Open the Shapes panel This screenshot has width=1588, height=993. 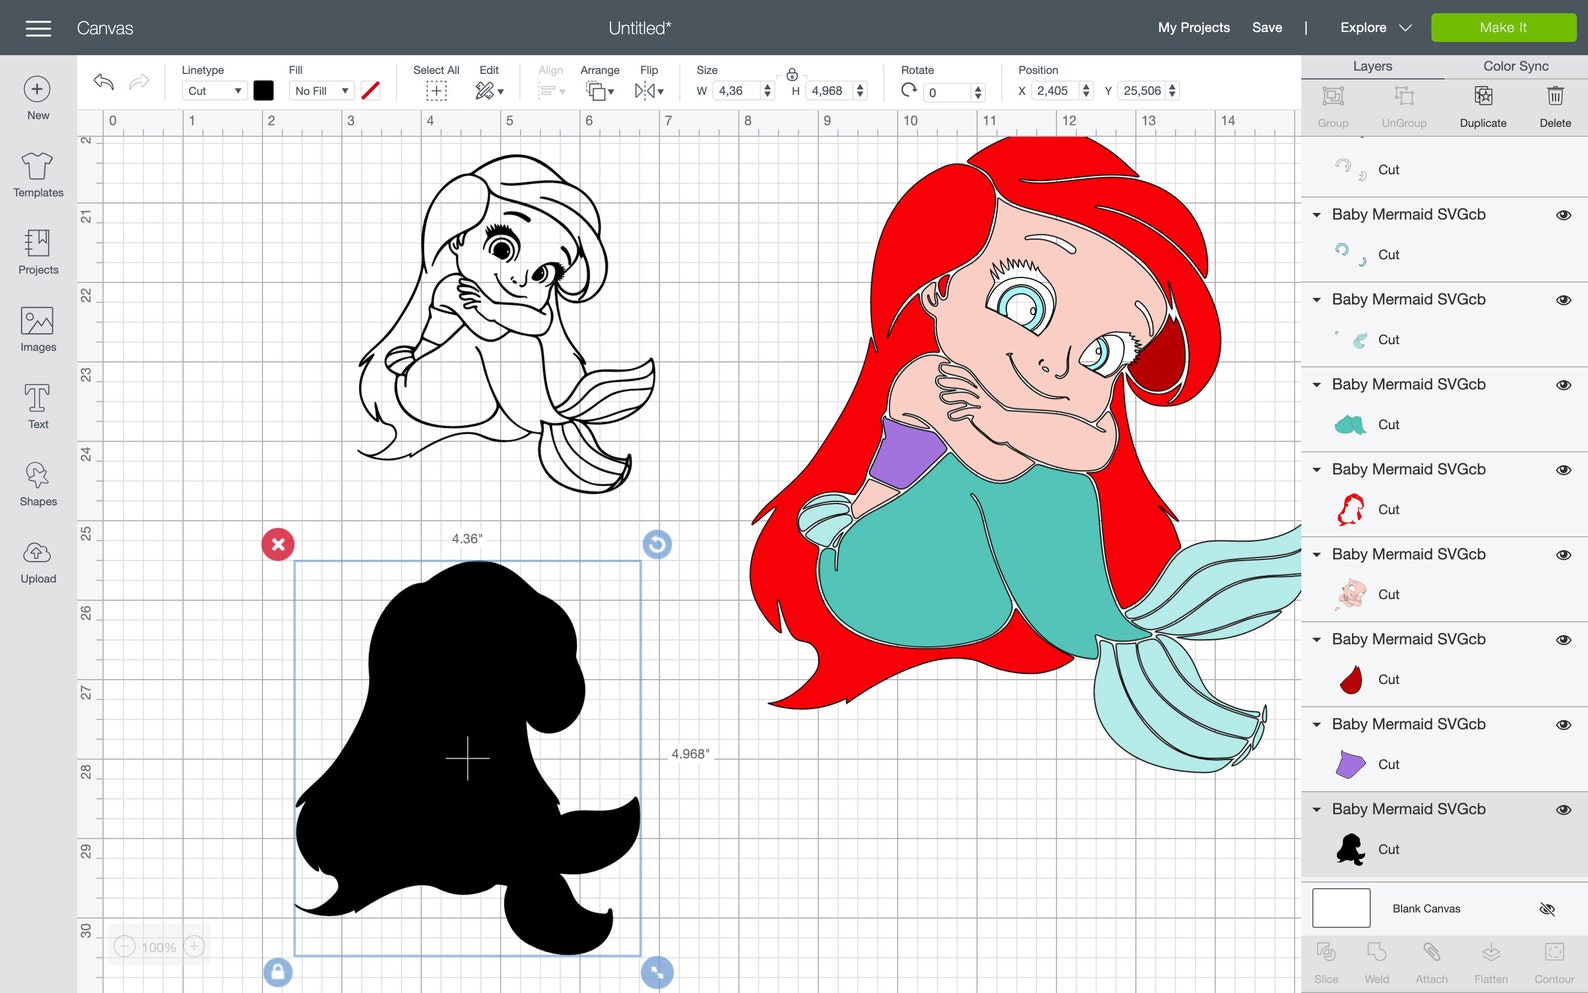point(38,483)
